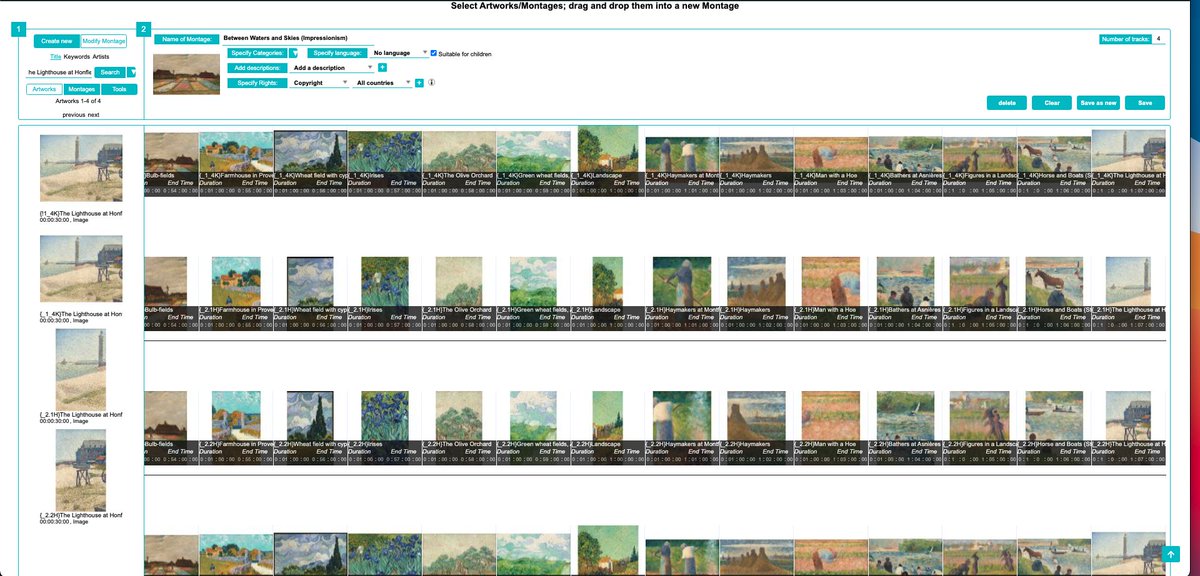Go to previous results page

pos(73,115)
